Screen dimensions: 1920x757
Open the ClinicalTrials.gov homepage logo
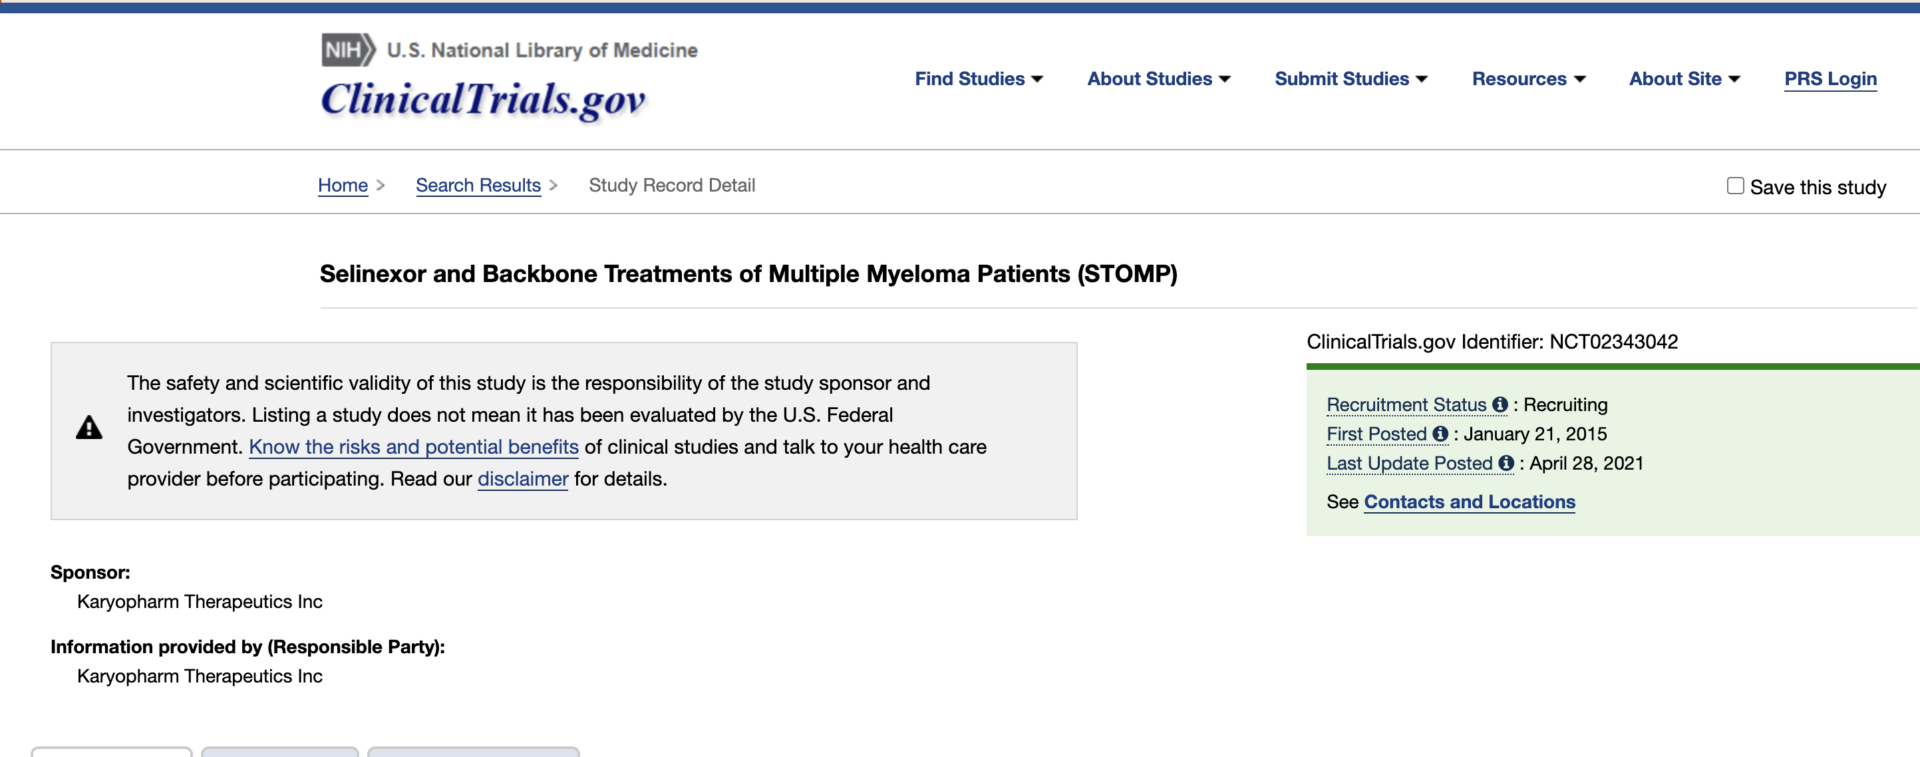coord(483,99)
